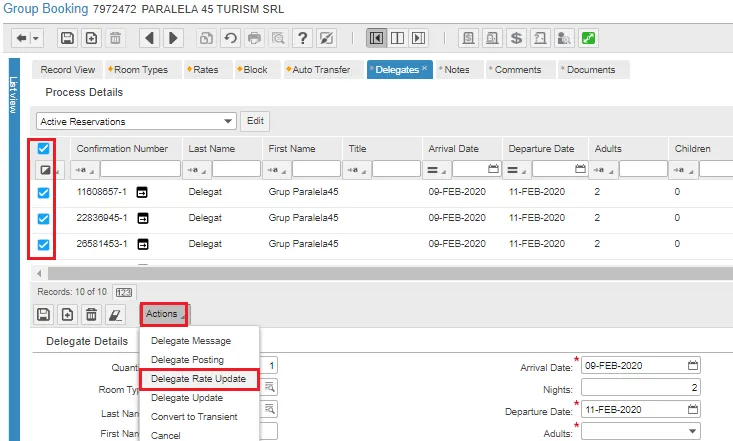
Task: Open calendar of Arrival Date detail field
Action: (693, 365)
